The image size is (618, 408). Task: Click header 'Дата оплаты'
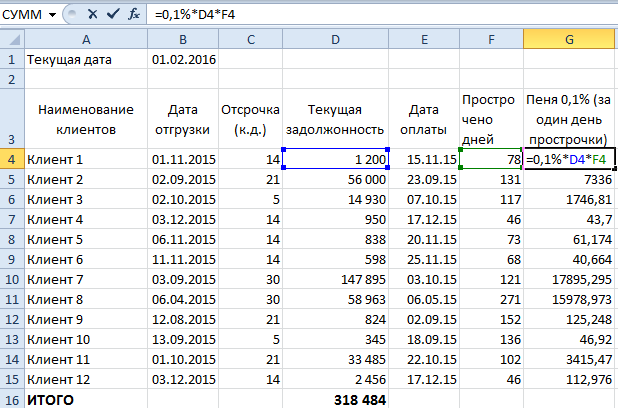click(x=424, y=119)
